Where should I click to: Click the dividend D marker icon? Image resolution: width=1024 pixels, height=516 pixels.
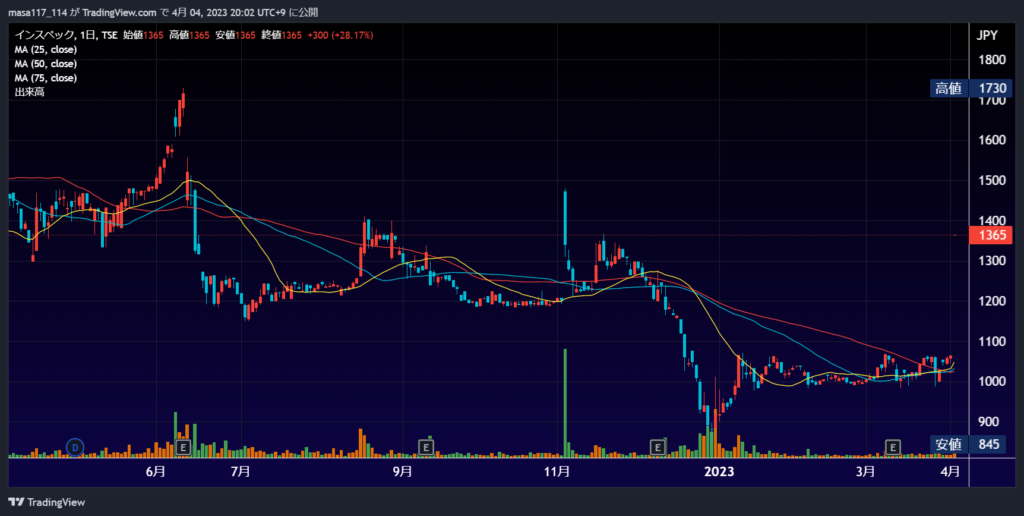(x=76, y=447)
